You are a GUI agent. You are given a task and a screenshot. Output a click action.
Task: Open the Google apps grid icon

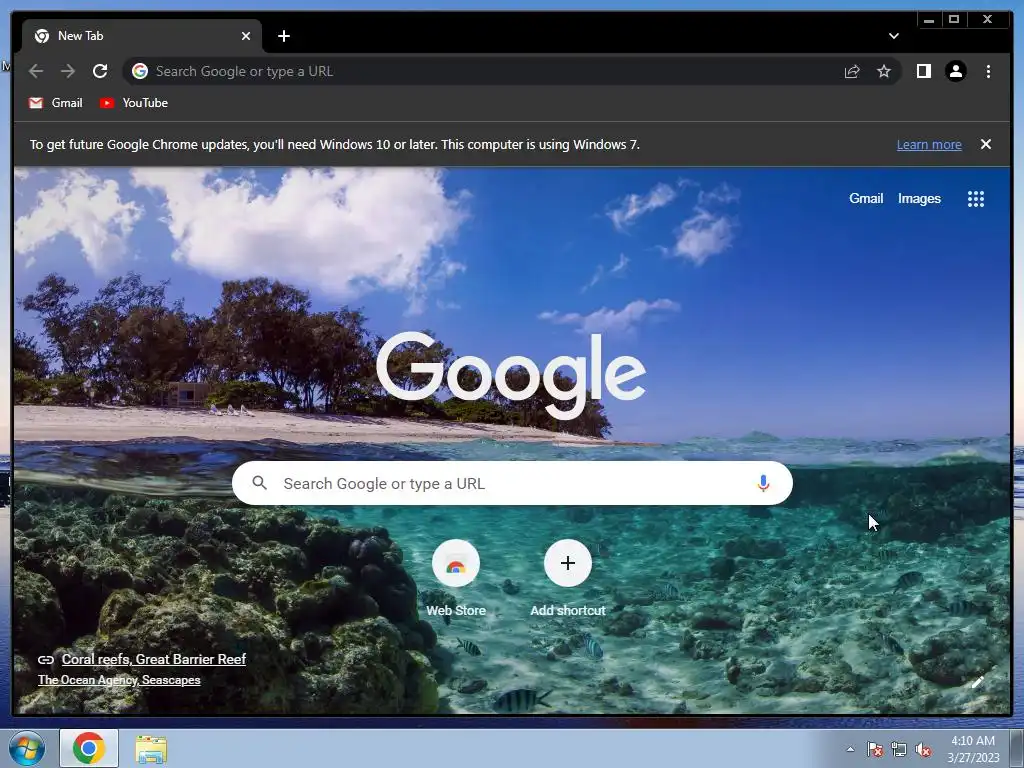click(976, 199)
